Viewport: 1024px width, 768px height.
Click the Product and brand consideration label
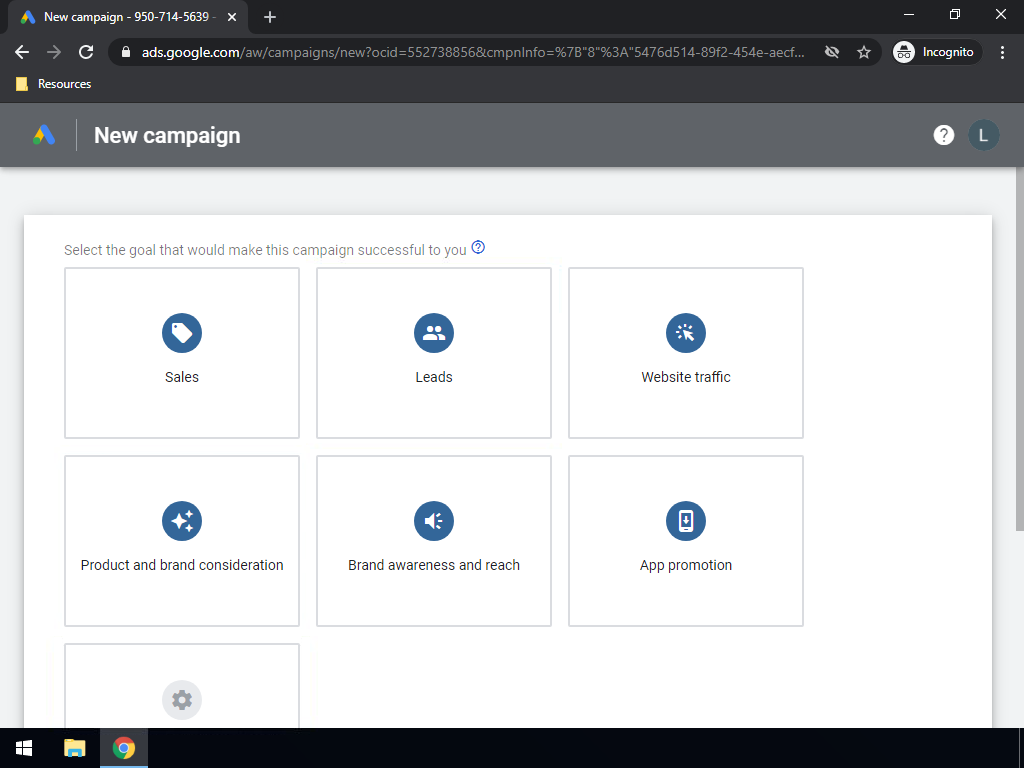[182, 565]
